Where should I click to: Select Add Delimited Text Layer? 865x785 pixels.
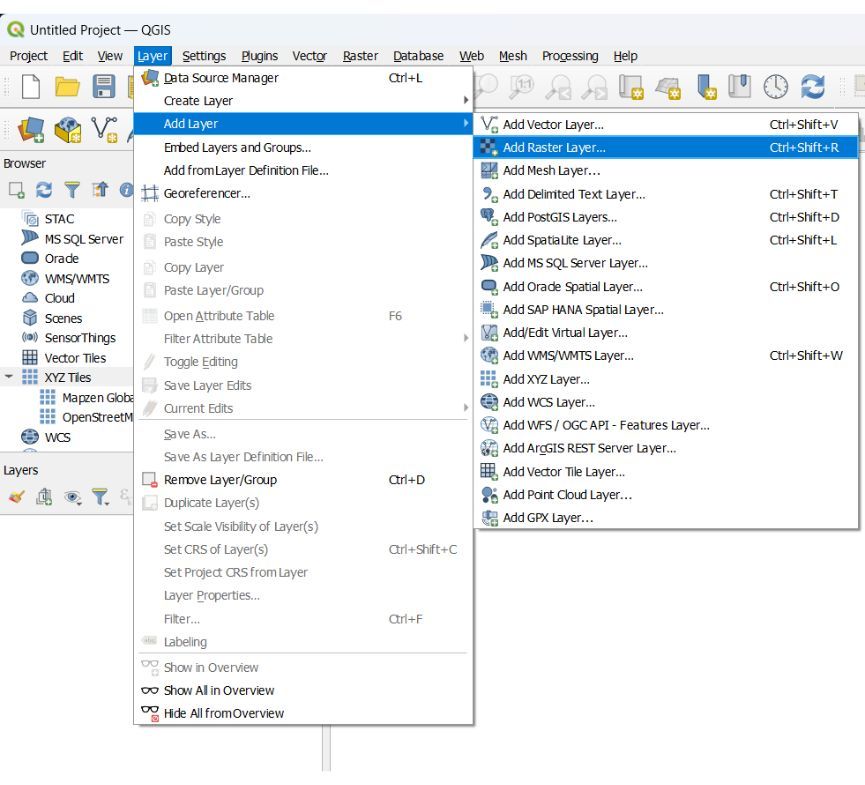click(570, 194)
